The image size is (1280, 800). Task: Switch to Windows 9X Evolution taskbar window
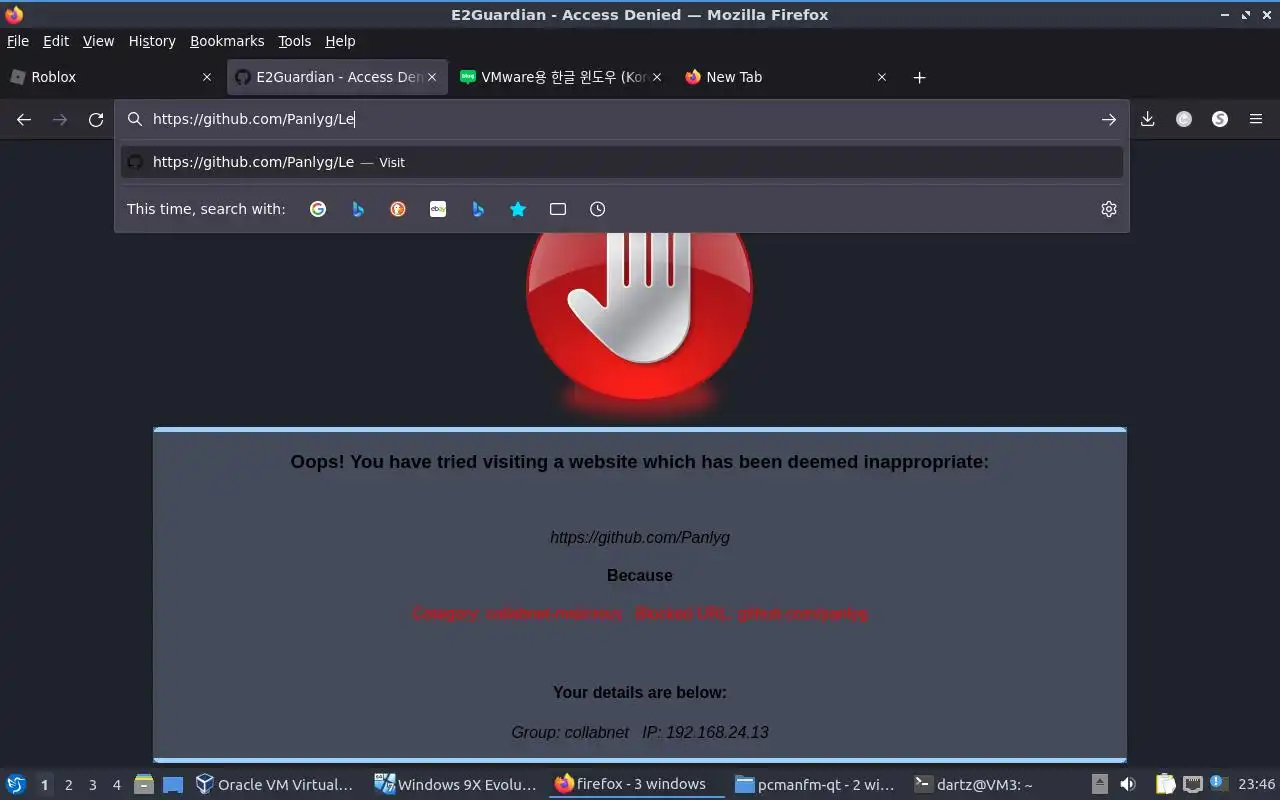(x=456, y=785)
